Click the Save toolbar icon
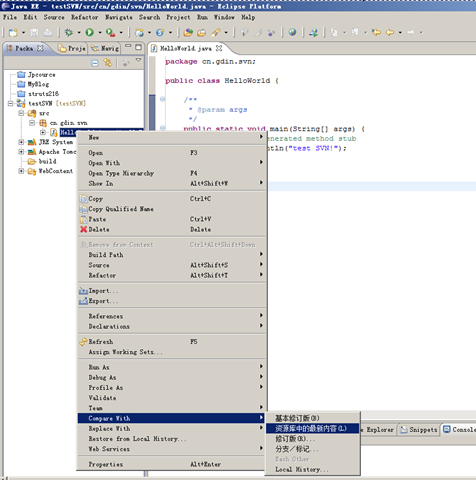This screenshot has height=480, width=476. 34,32
